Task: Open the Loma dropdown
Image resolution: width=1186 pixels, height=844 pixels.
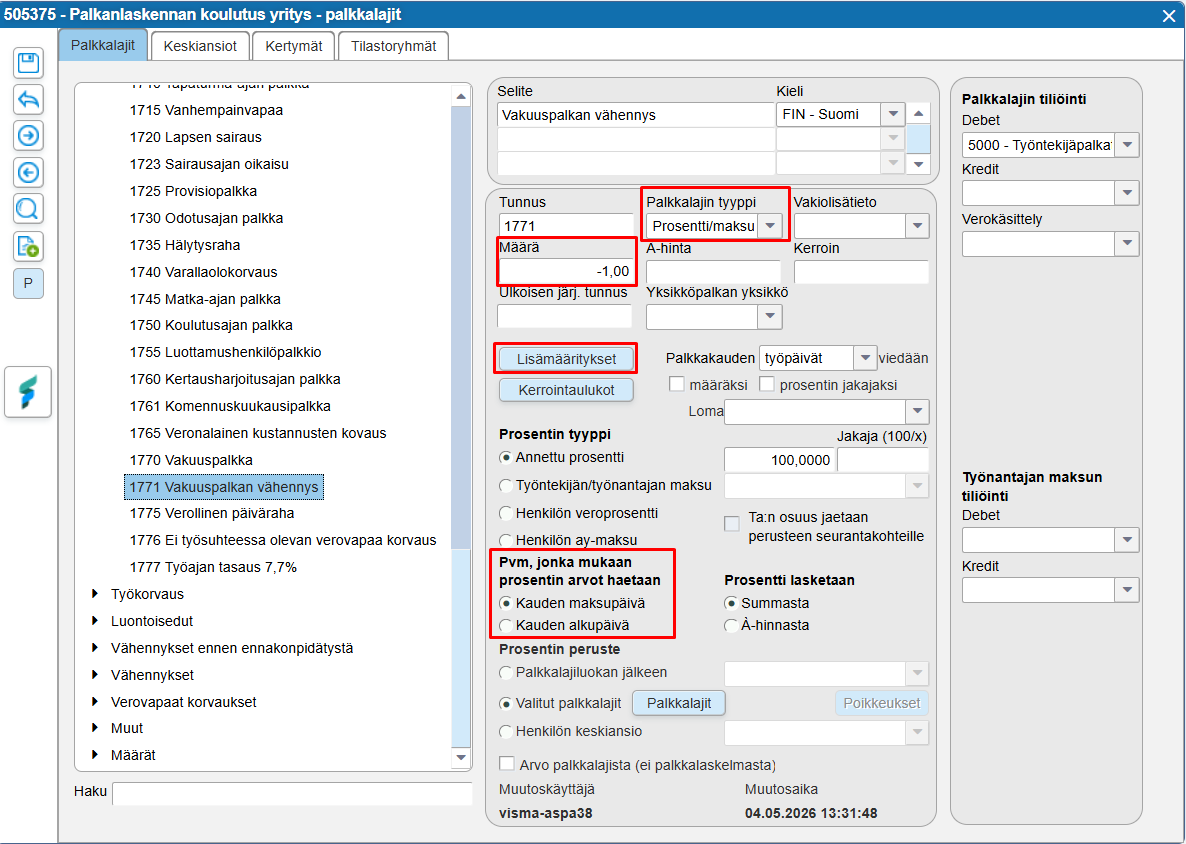Action: tap(917, 411)
